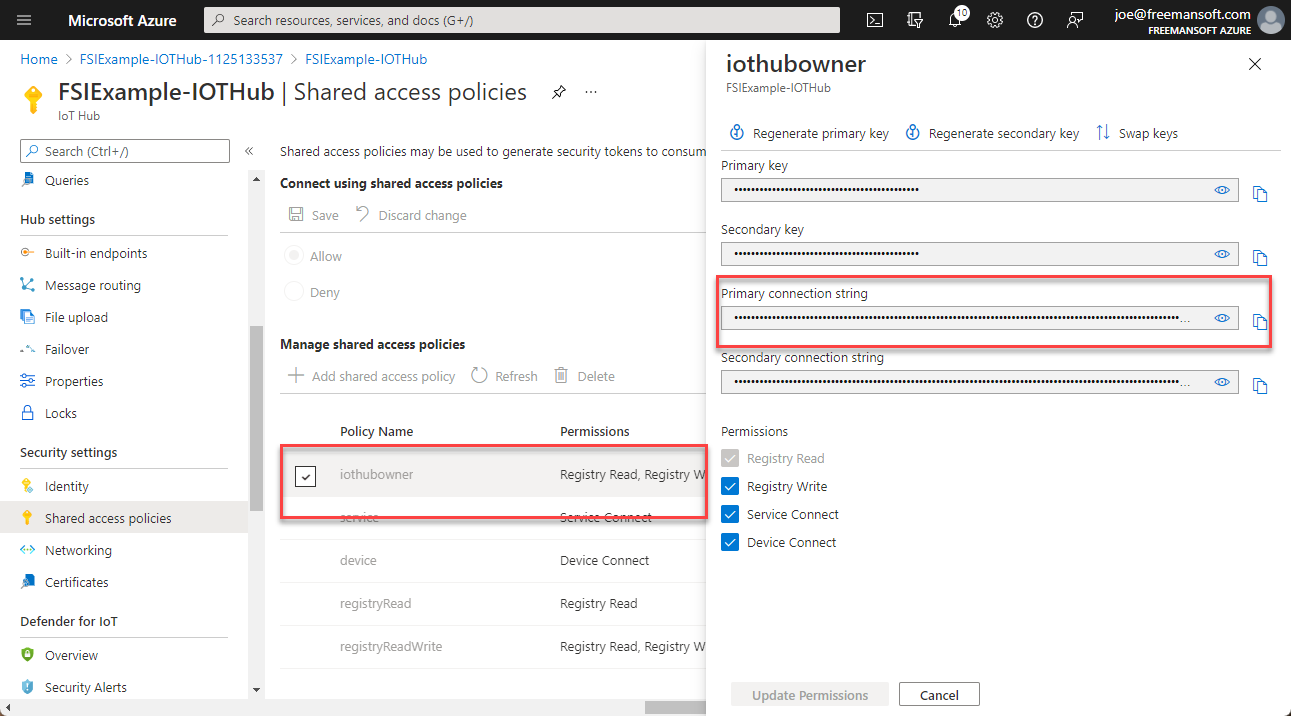The width and height of the screenshot is (1291, 716).
Task: Pin FSIExample-IOTHub blade to dashboard
Action: tap(558, 91)
